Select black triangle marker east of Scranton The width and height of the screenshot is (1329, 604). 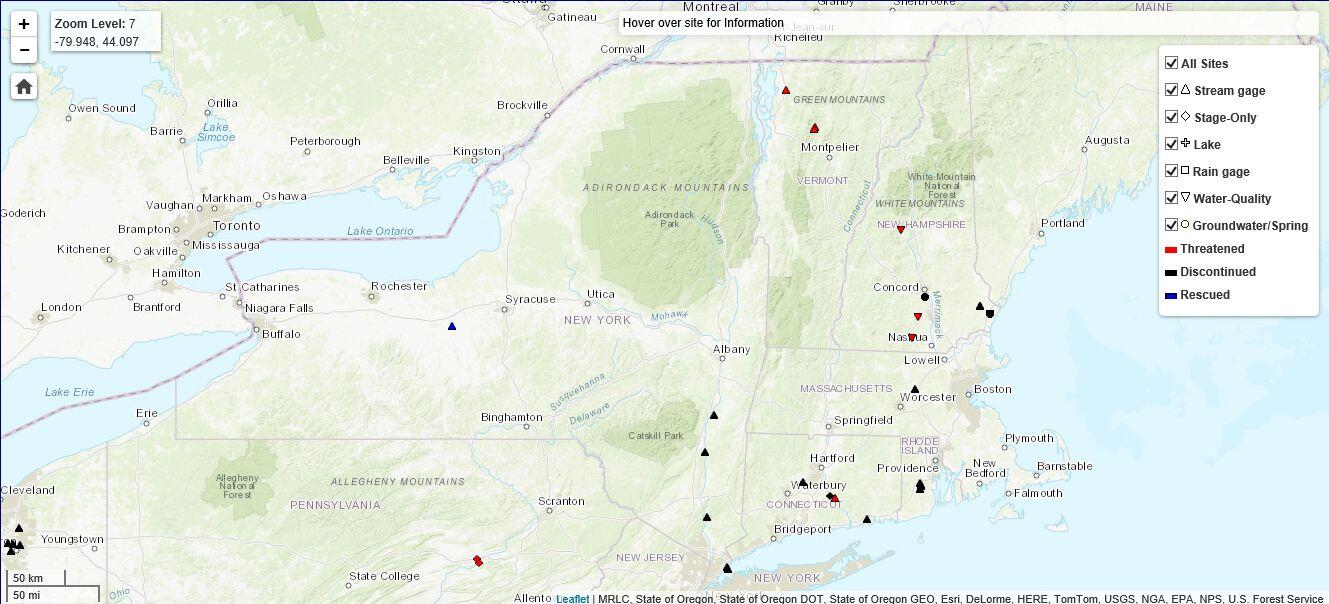pyautogui.click(x=707, y=517)
